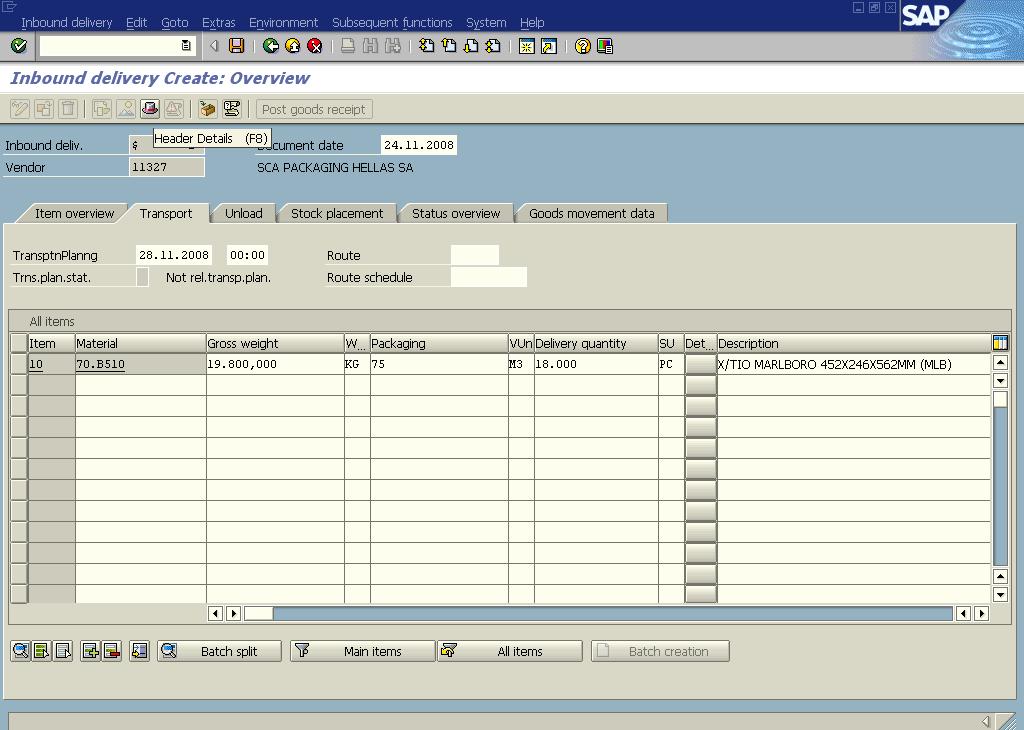Collapse the command field with the triangle arrow
The height and width of the screenshot is (730, 1024).
tap(214, 46)
